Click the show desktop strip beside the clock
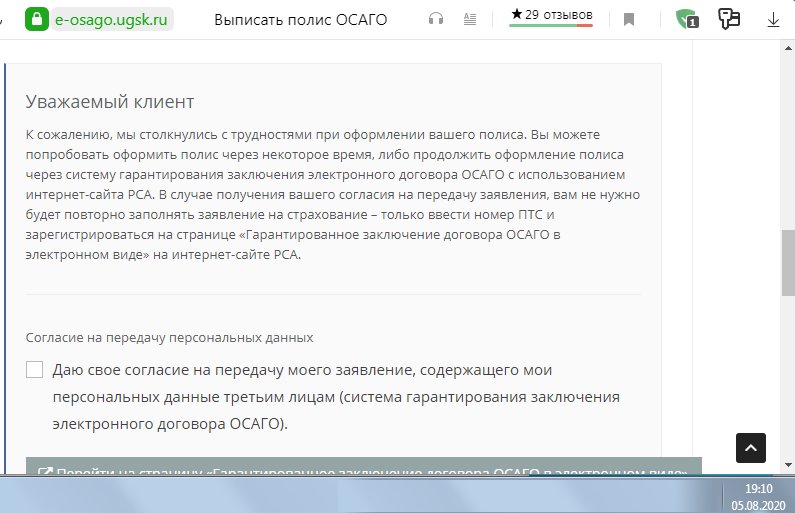This screenshot has height=513, width=795. point(791,494)
